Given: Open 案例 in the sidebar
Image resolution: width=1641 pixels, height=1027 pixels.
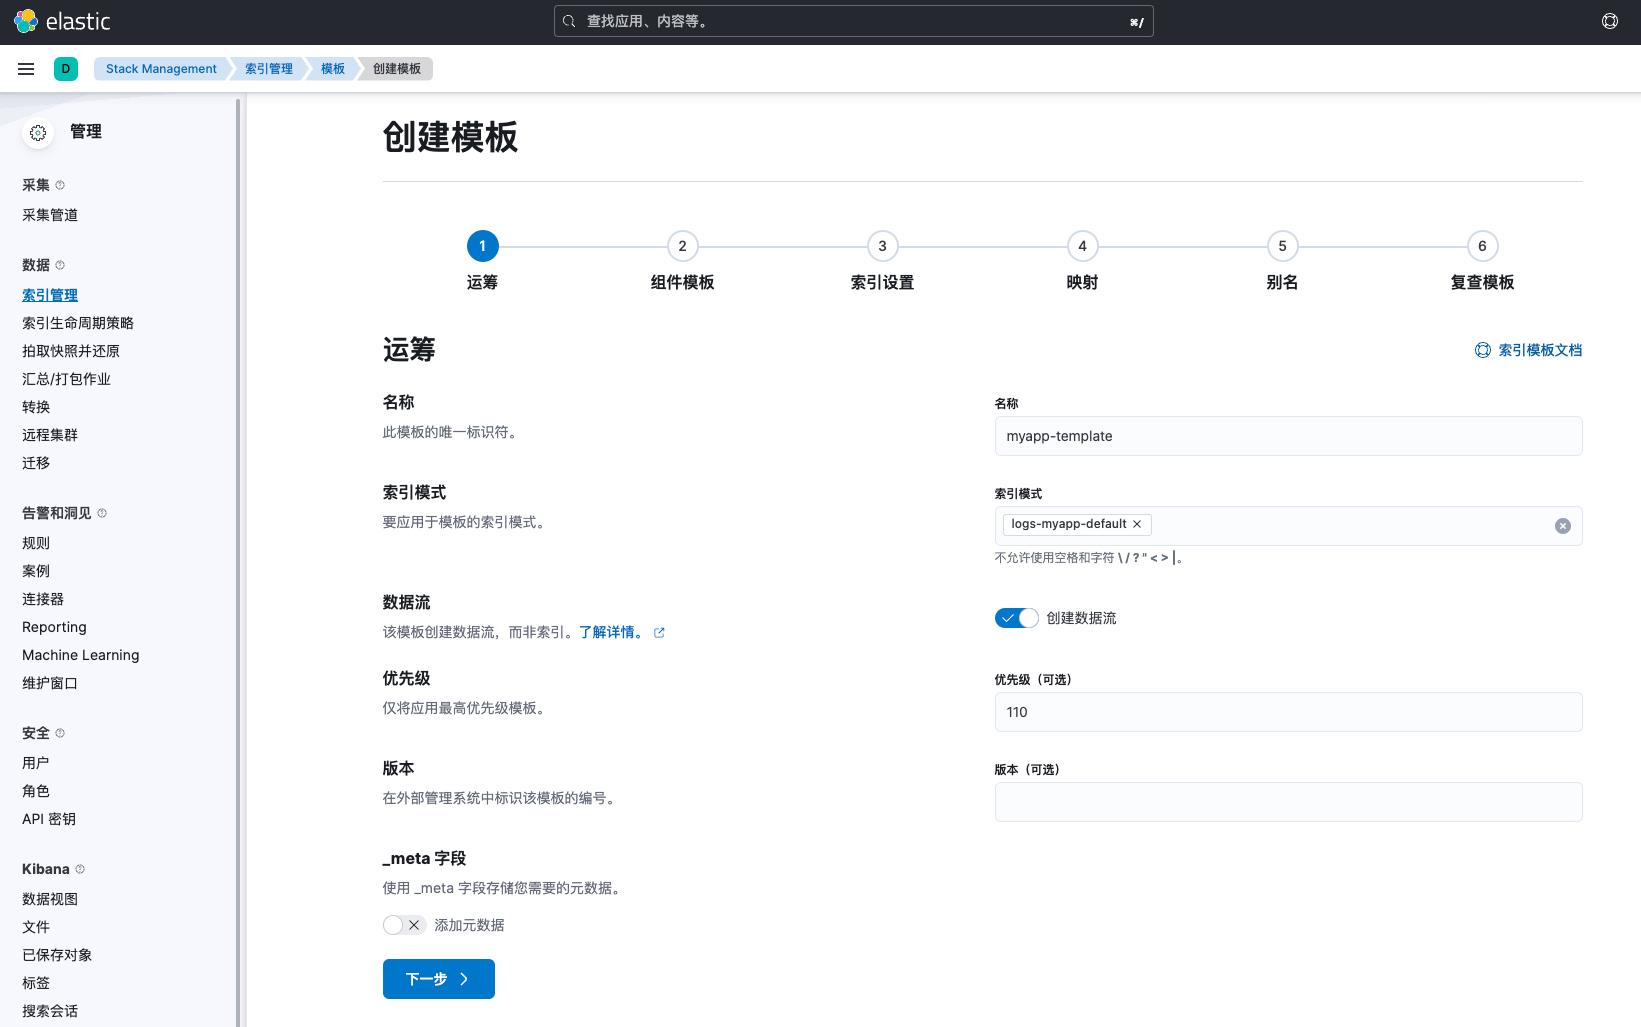Looking at the screenshot, I should coord(36,571).
